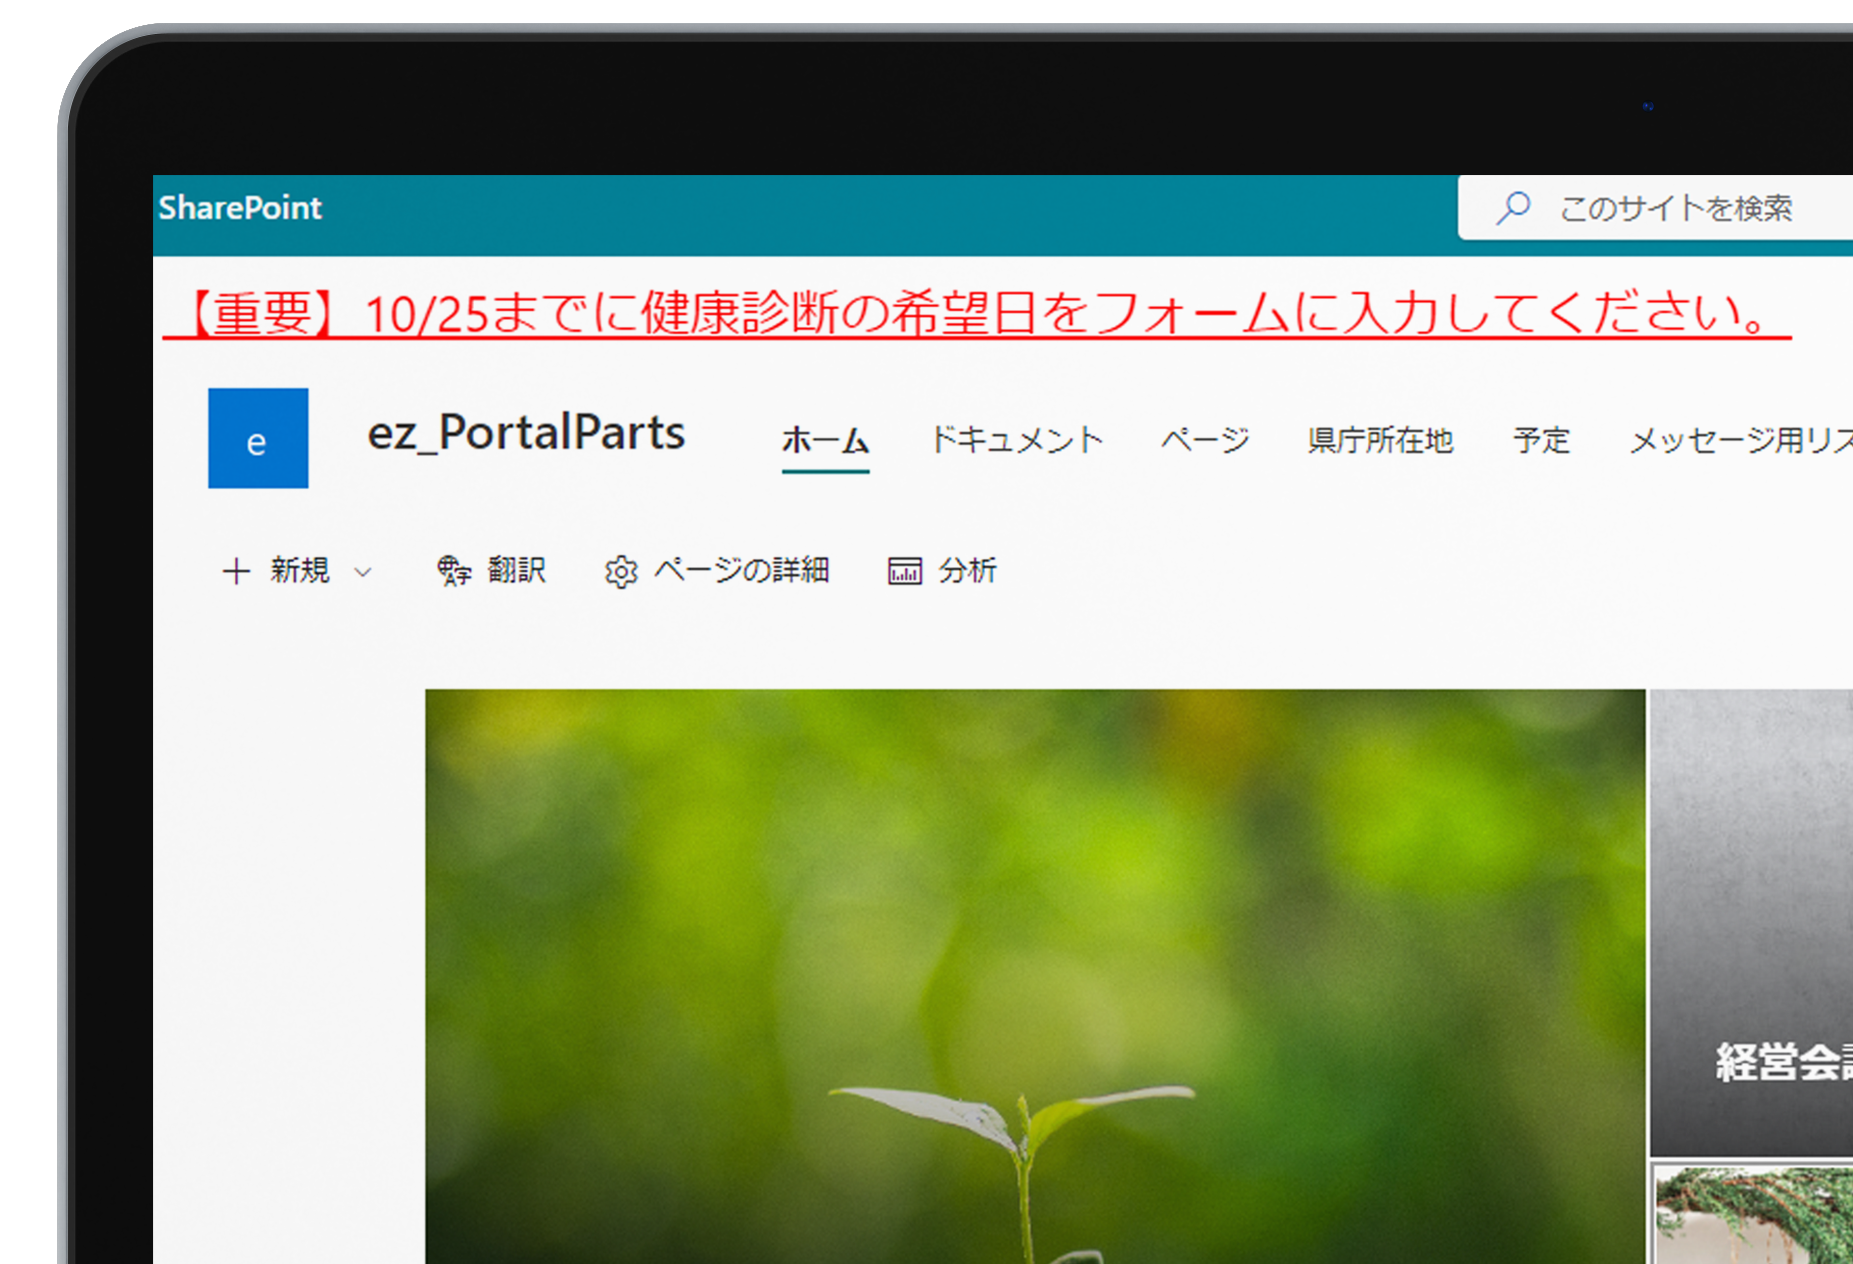Open the ez_PortalParts site title
This screenshot has width=1853, height=1264.
coord(526,433)
